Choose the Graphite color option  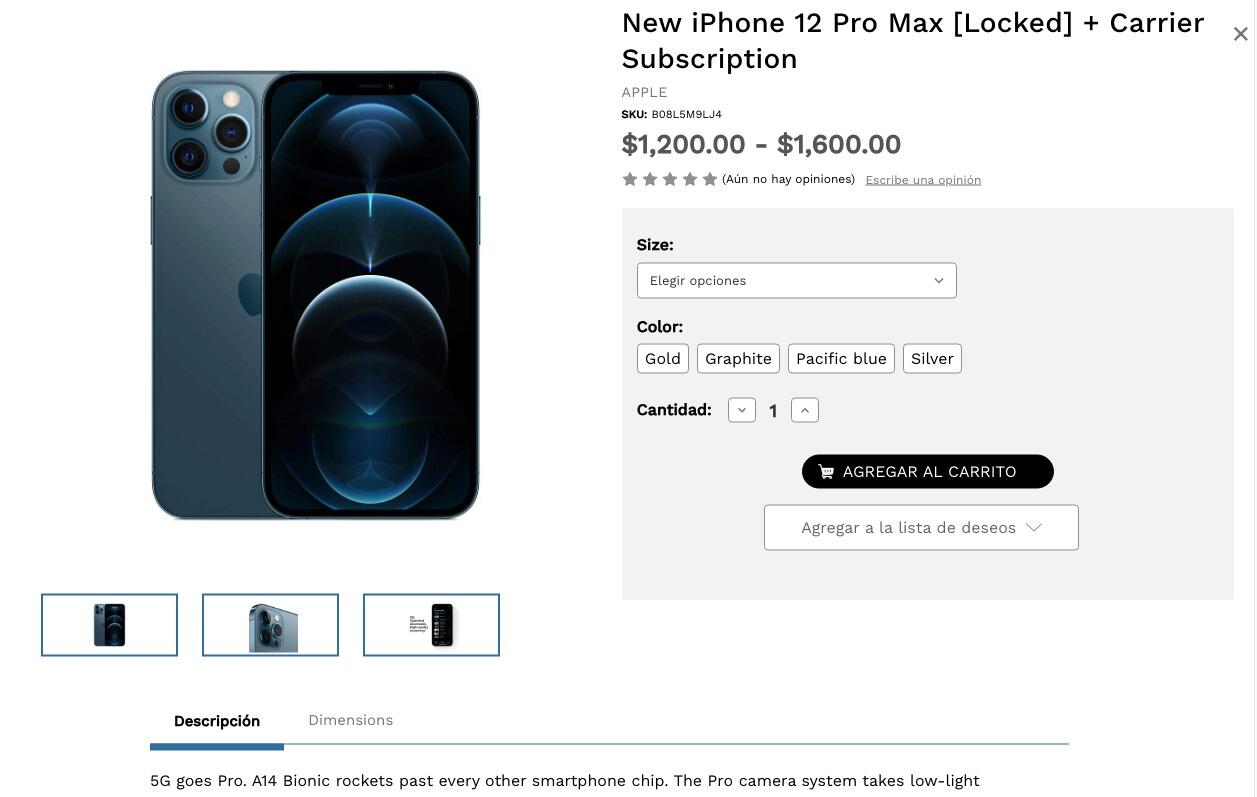point(738,359)
